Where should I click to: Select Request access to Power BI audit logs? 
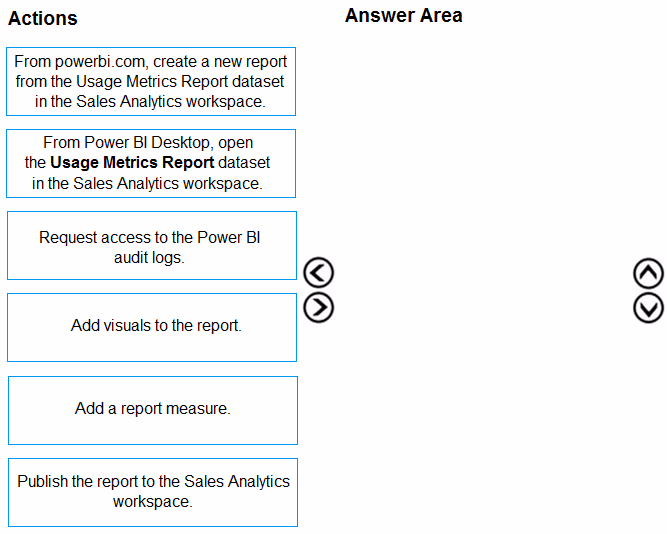[x=152, y=246]
